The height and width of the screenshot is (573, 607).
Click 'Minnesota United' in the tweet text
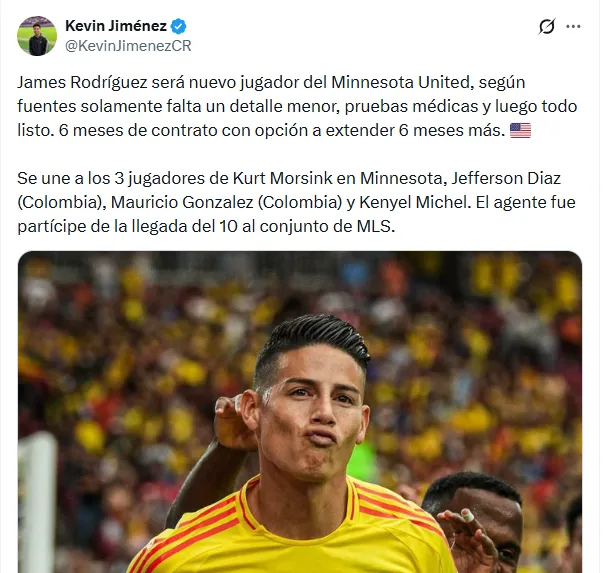click(403, 82)
